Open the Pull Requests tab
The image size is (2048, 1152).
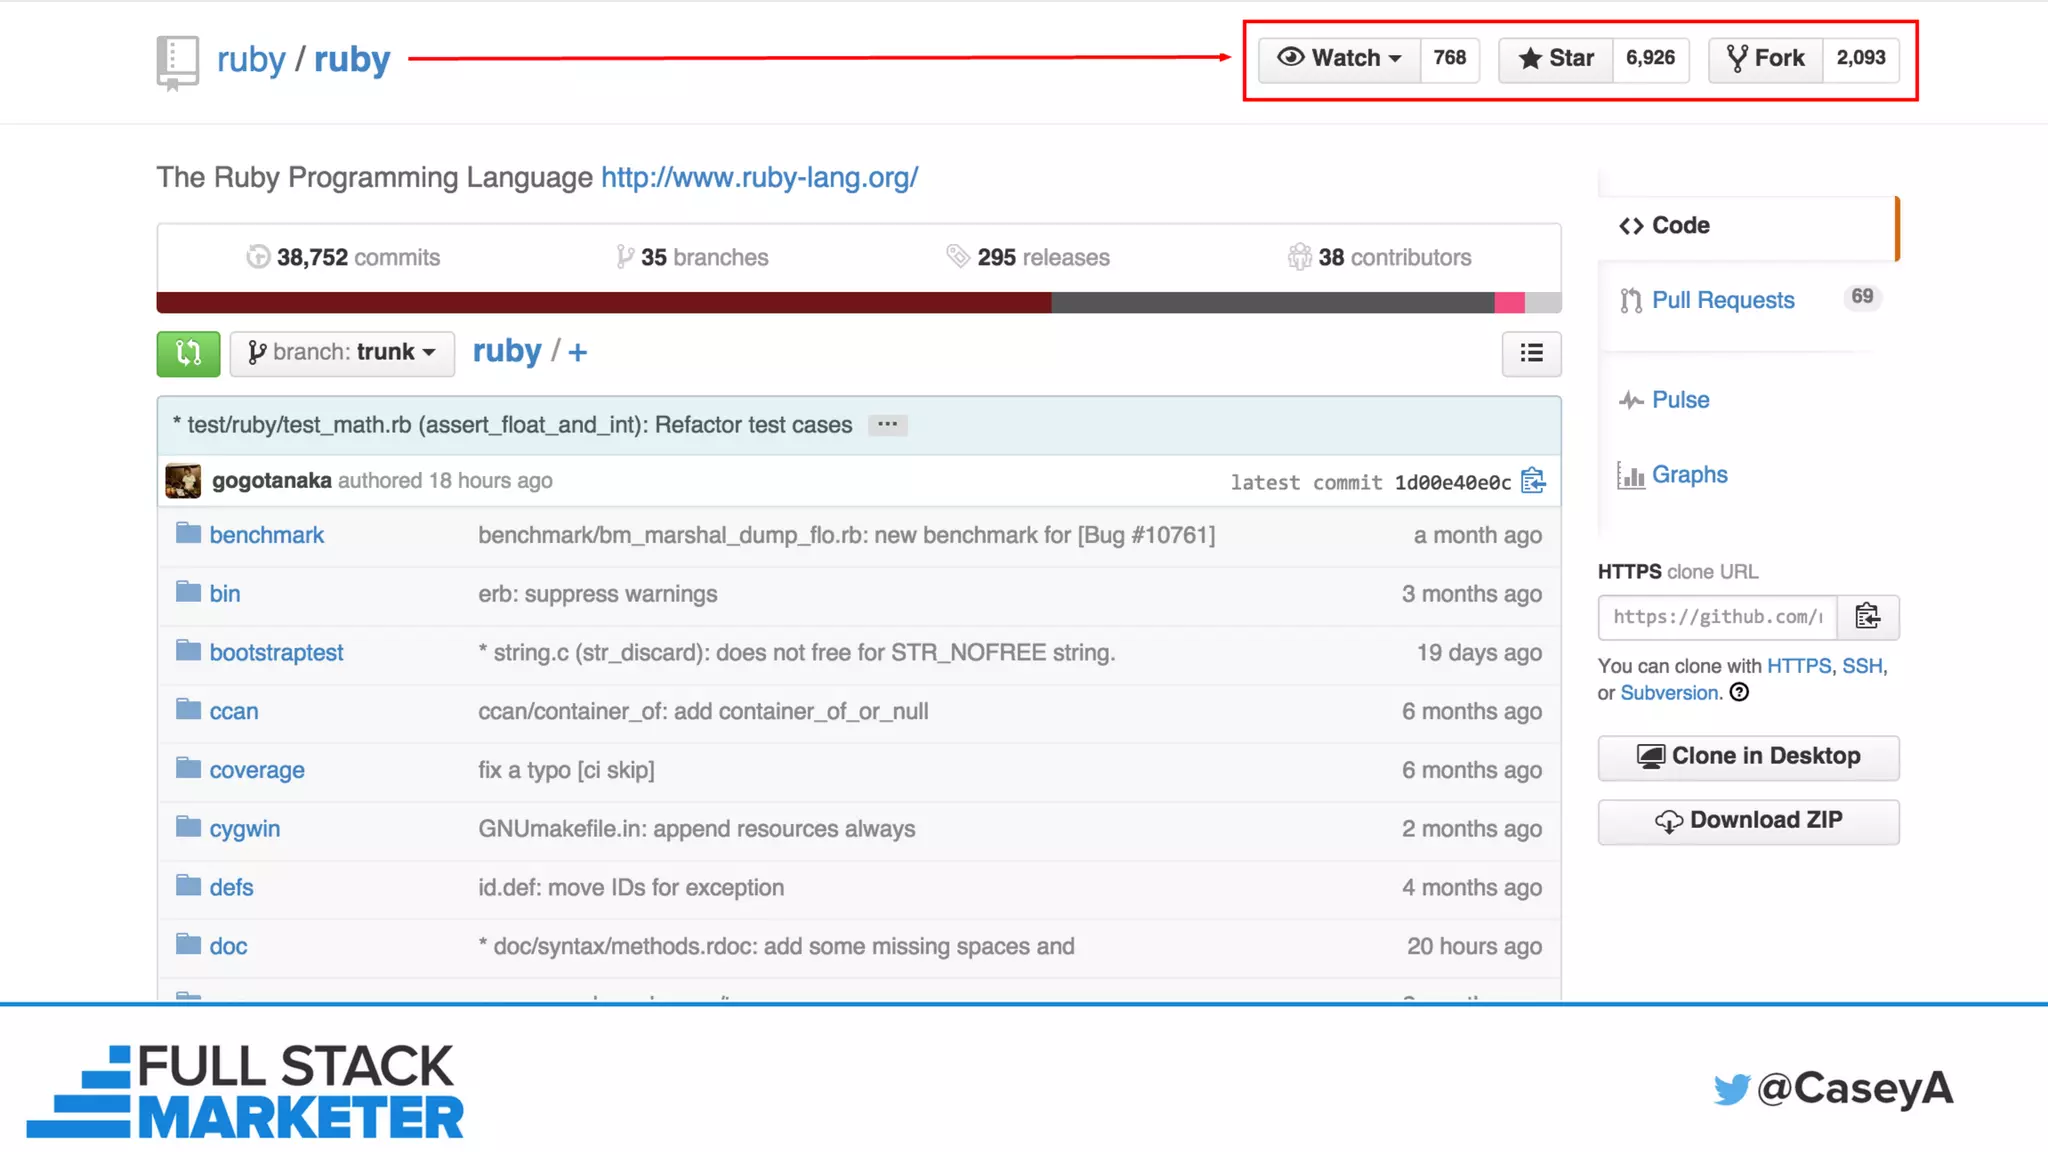click(1722, 300)
